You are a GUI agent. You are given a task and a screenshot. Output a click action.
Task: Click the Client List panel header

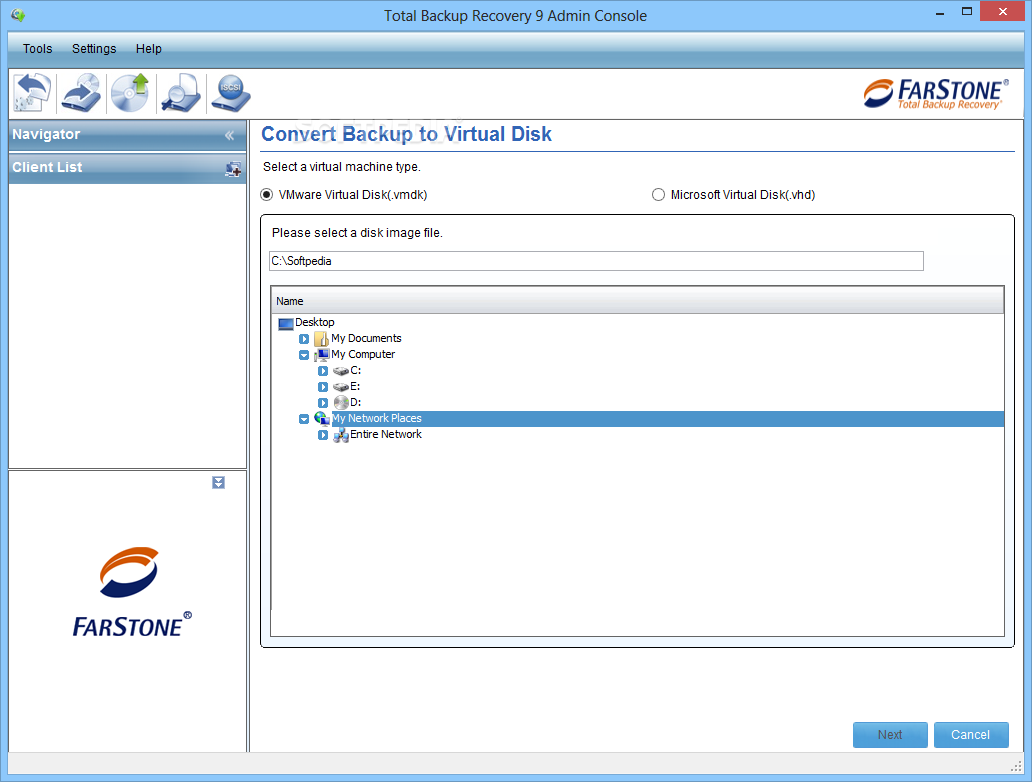127,168
